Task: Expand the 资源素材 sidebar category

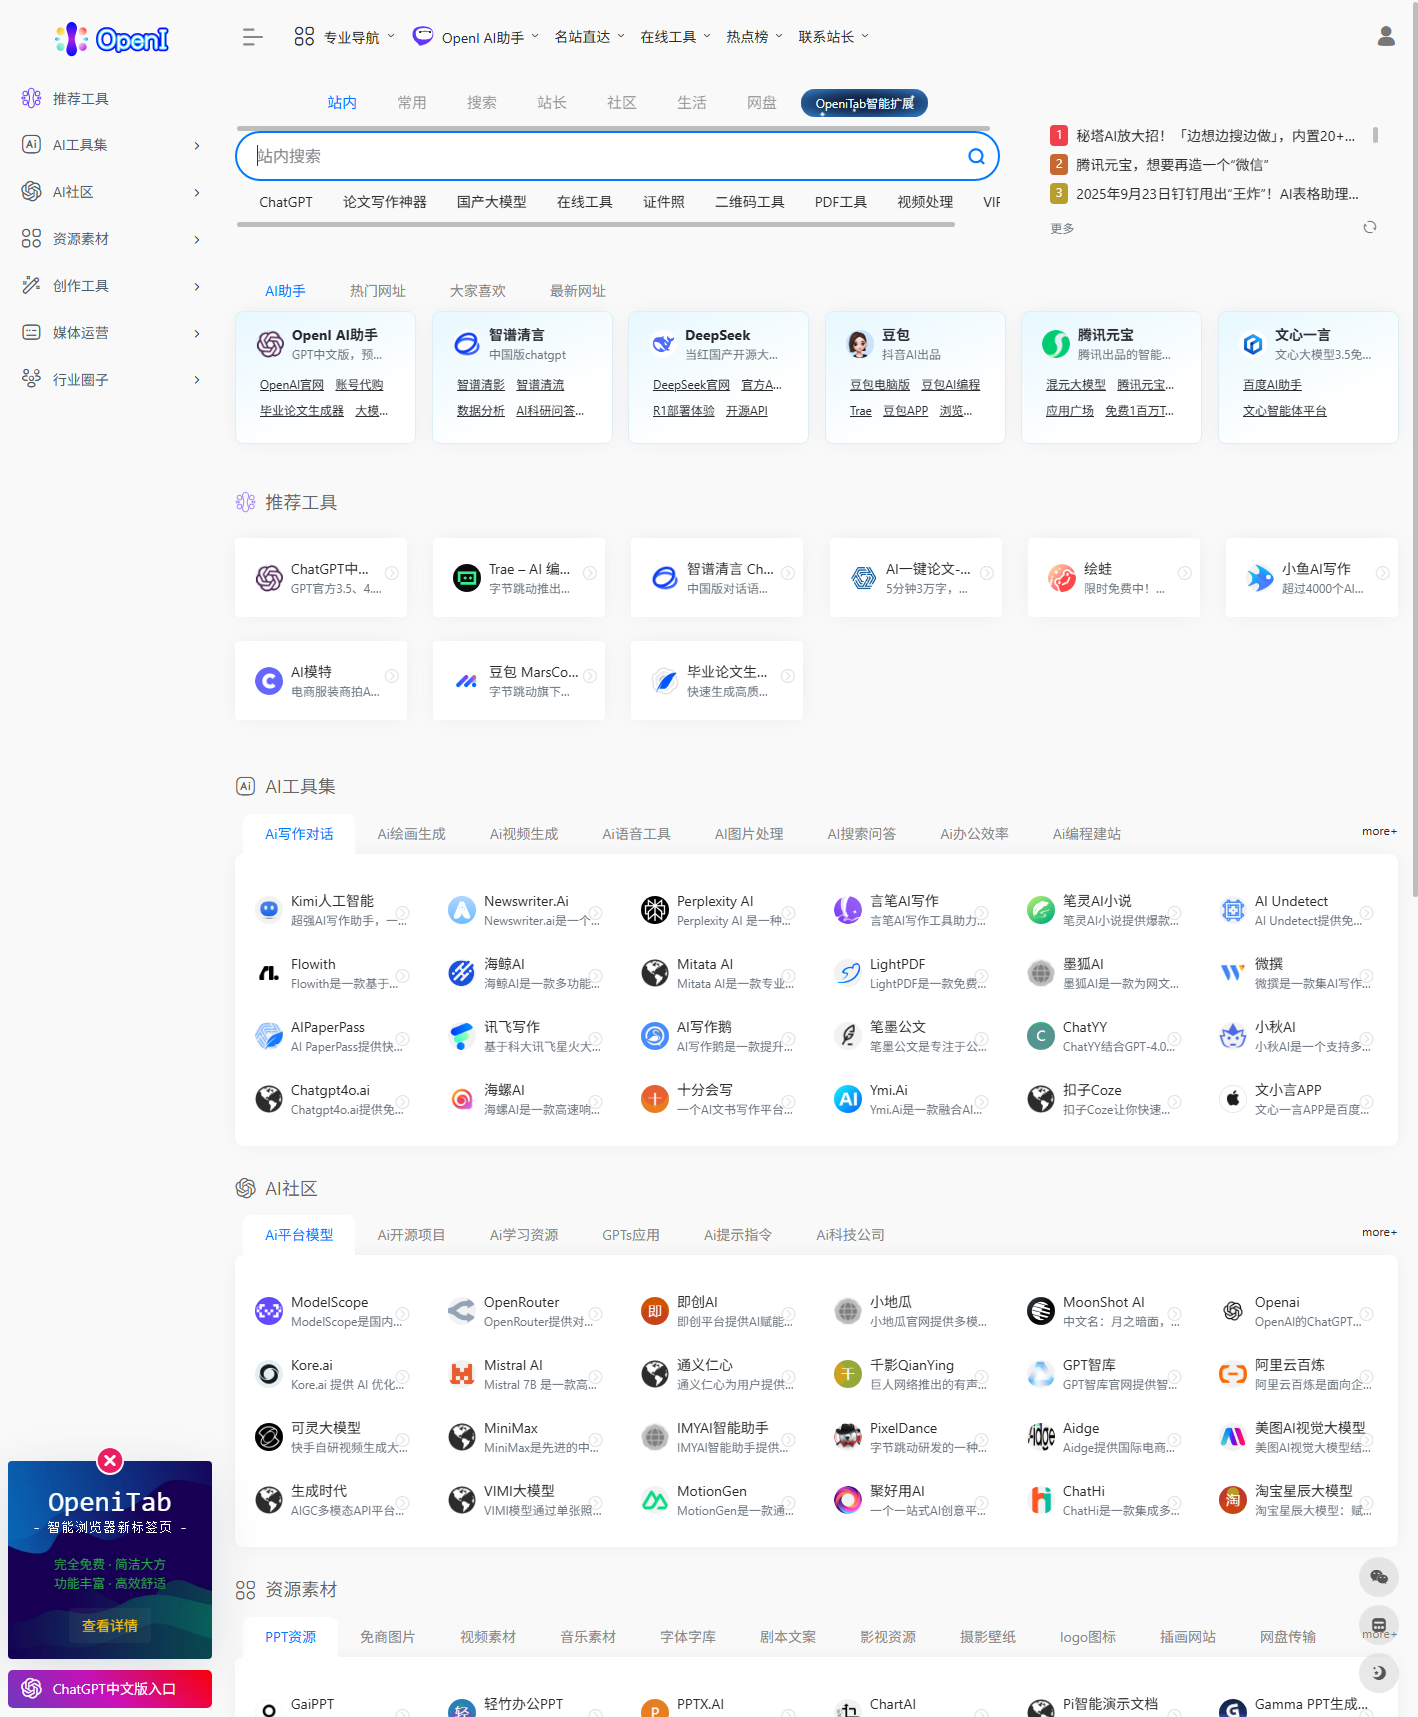Action: pyautogui.click(x=110, y=239)
